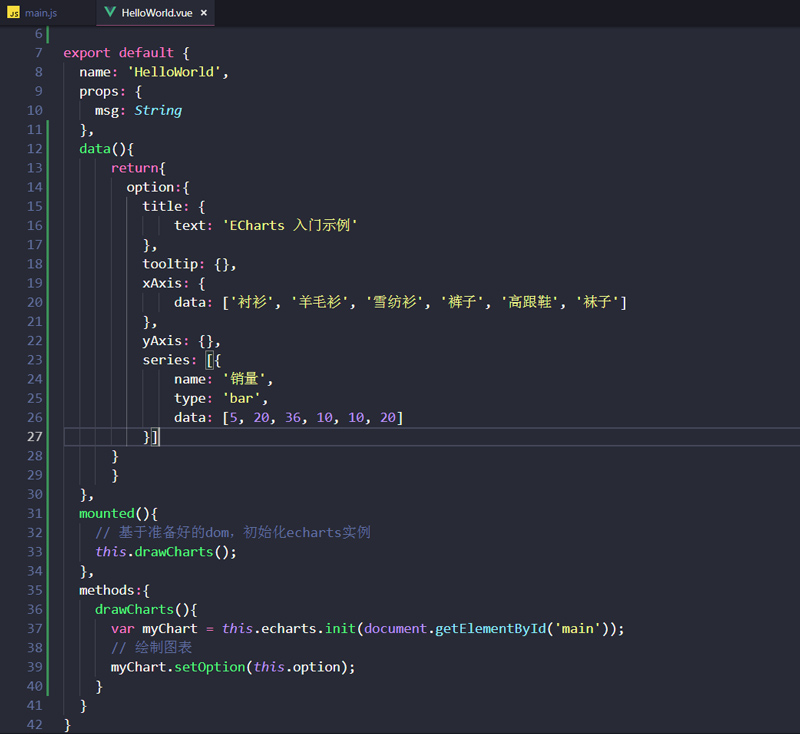Select the HelloWorld.vue tab

156,13
